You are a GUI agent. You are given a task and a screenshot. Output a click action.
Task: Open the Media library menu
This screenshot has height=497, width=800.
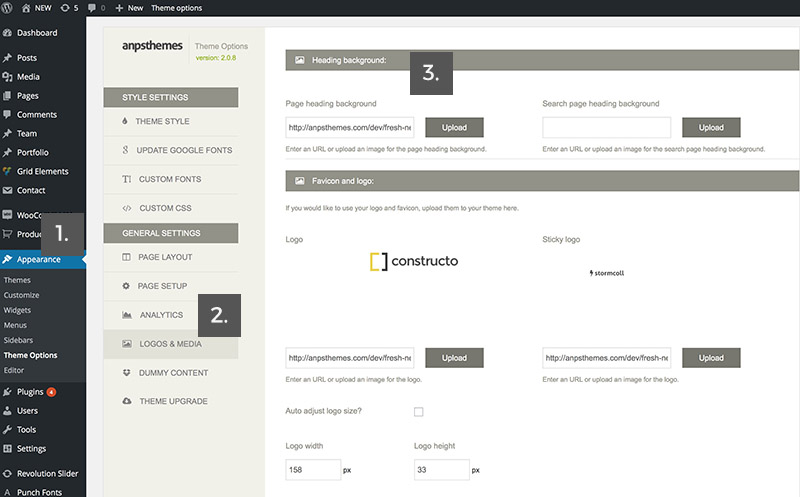coord(28,77)
